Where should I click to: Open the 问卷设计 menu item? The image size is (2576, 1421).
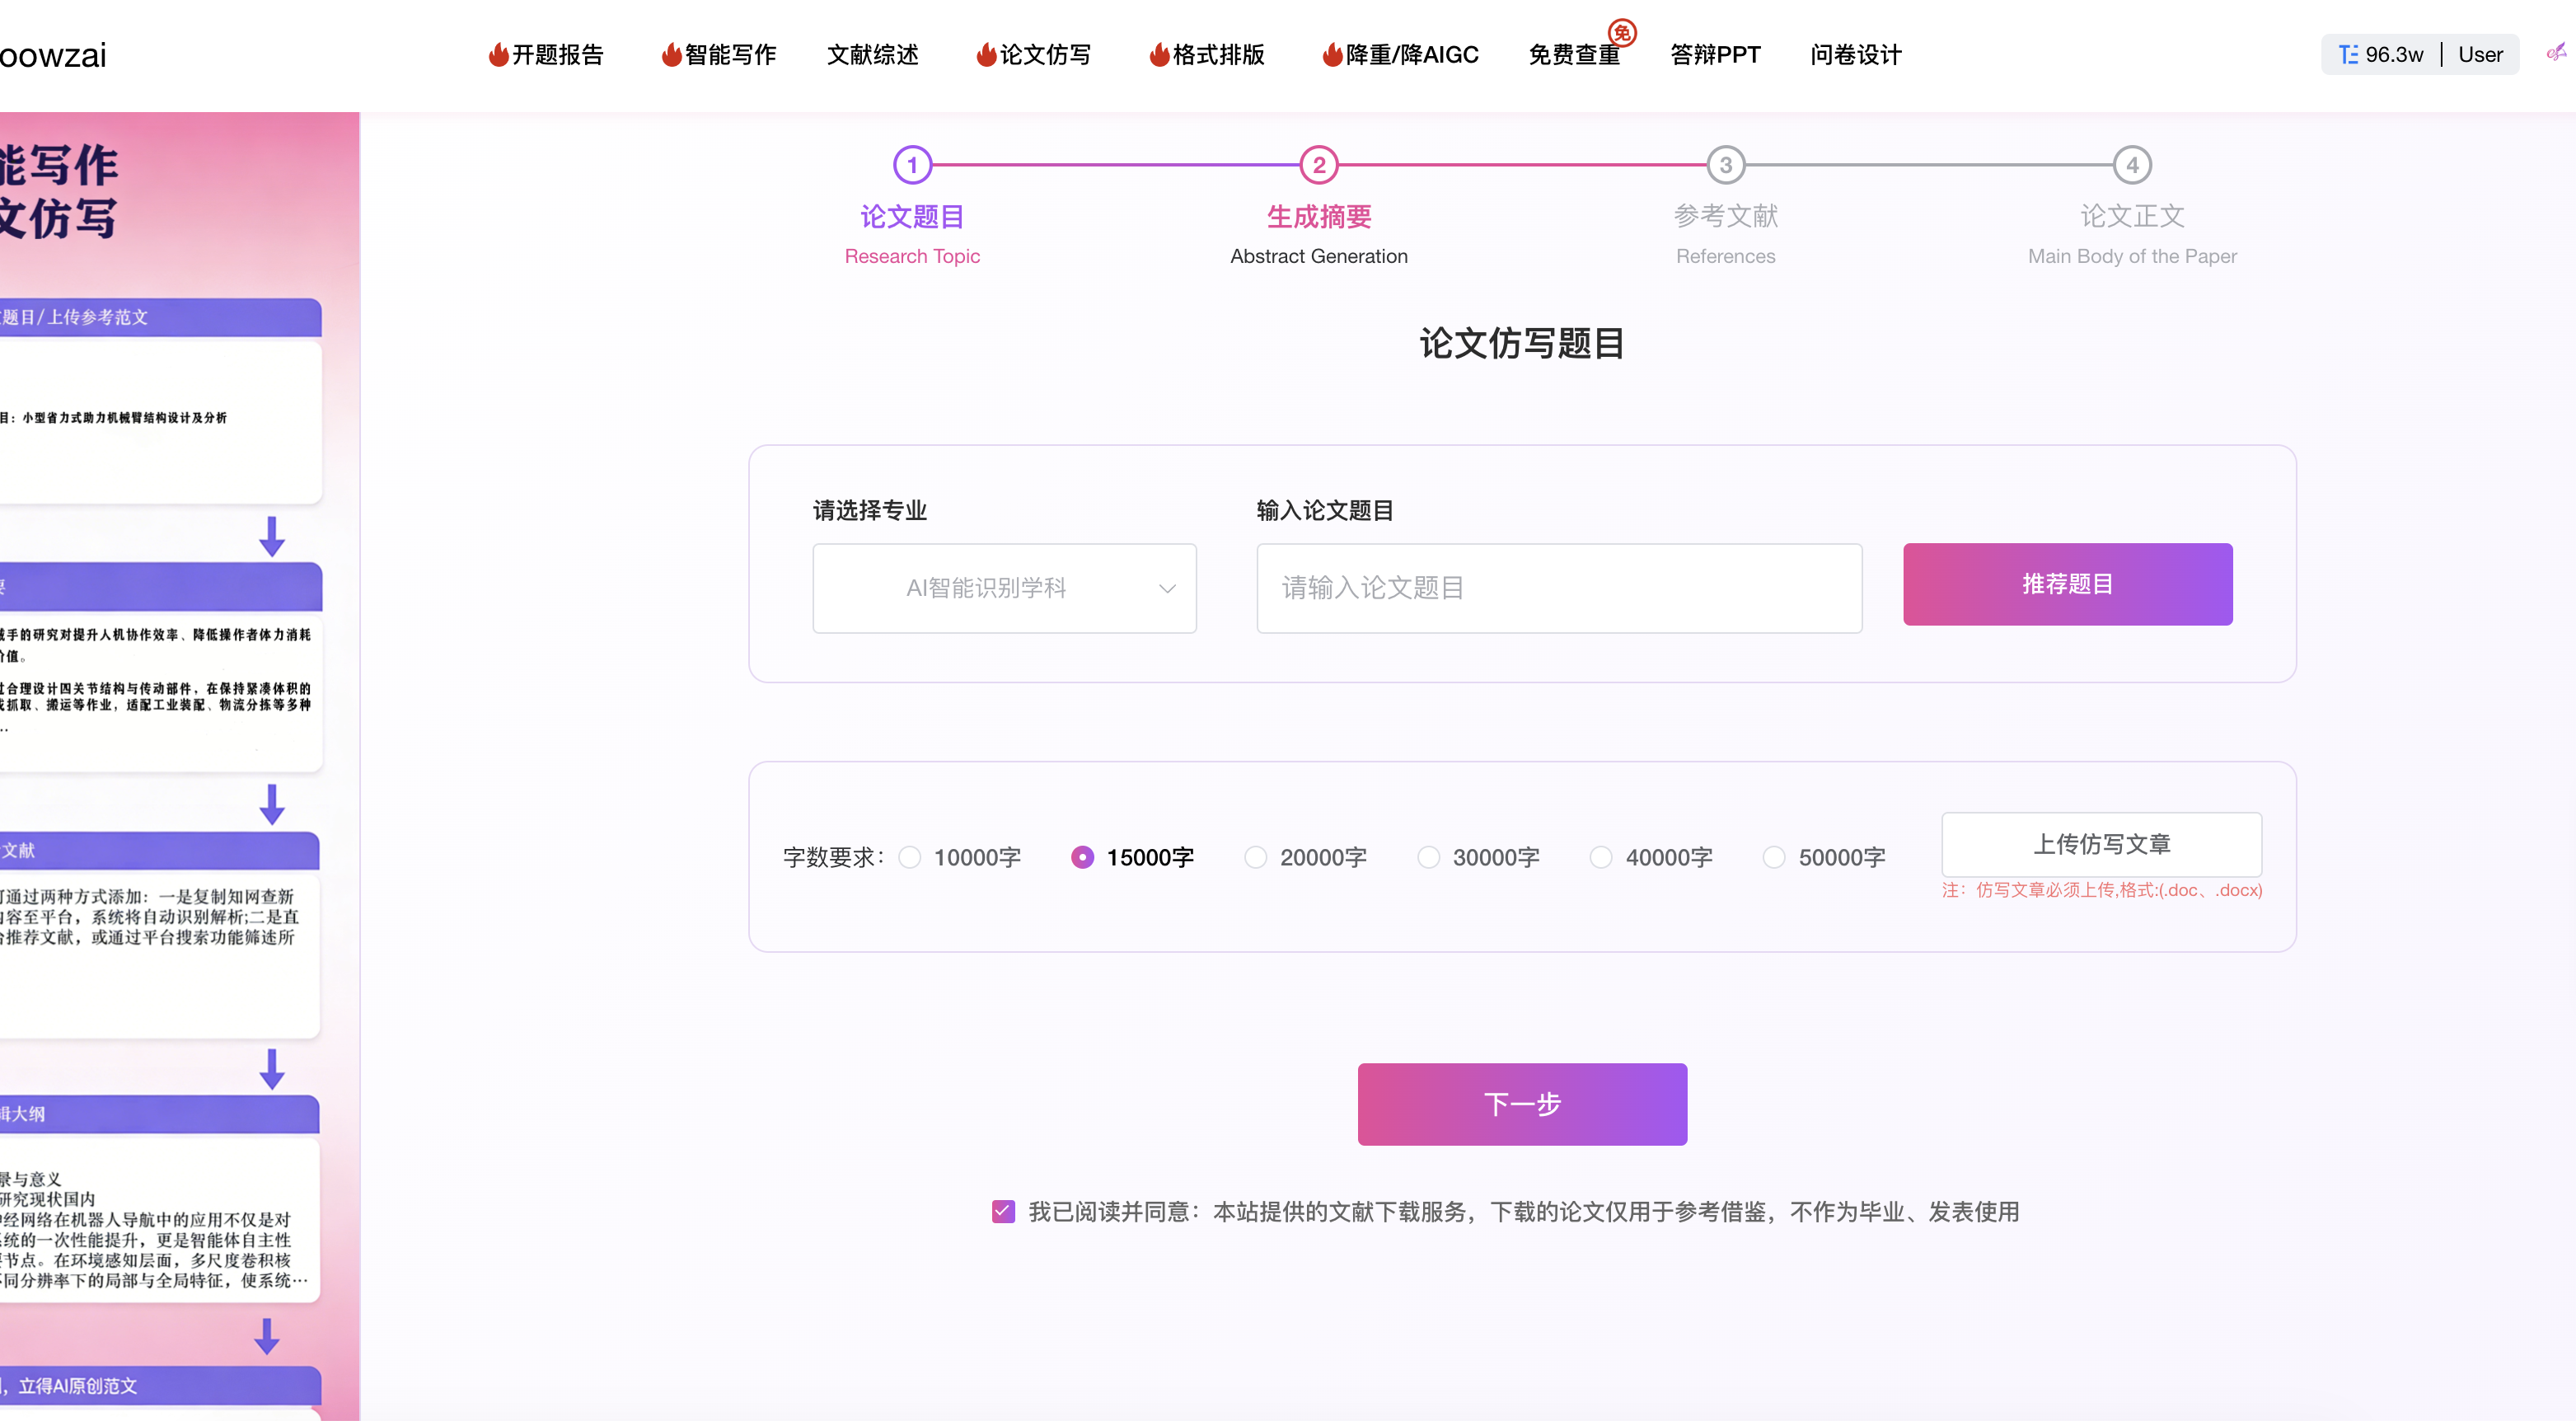1855,55
